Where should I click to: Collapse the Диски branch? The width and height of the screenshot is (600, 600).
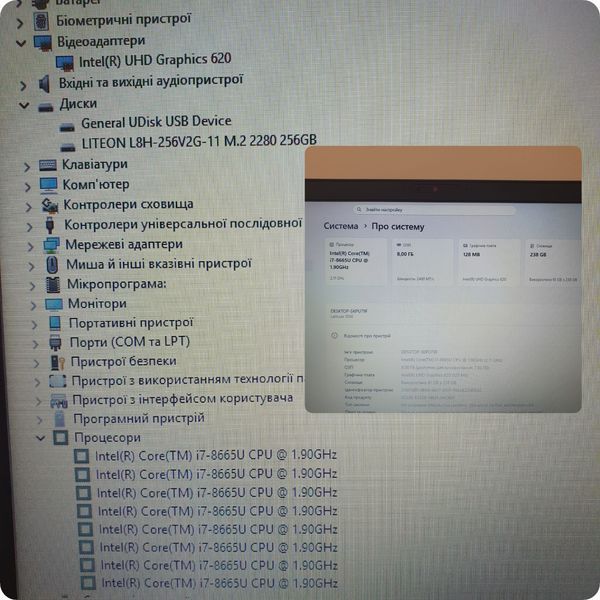(x=24, y=105)
